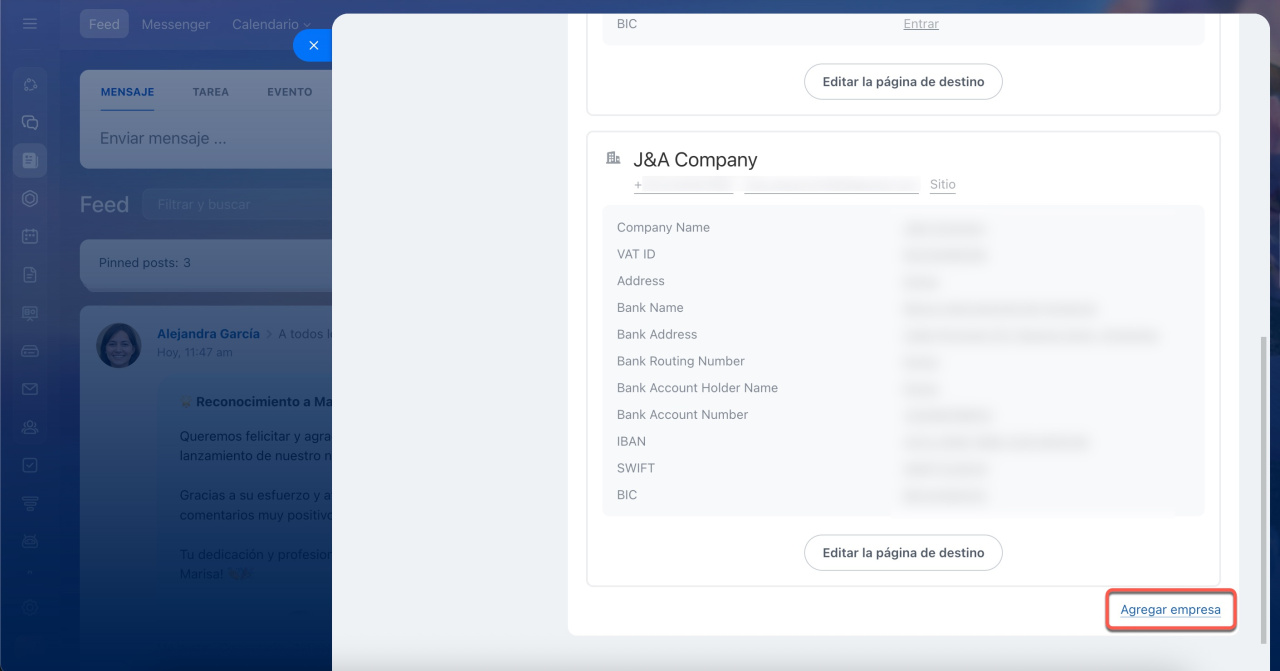Click the Filtrar y buscar search field
The width and height of the screenshot is (1280, 671).
237,204
